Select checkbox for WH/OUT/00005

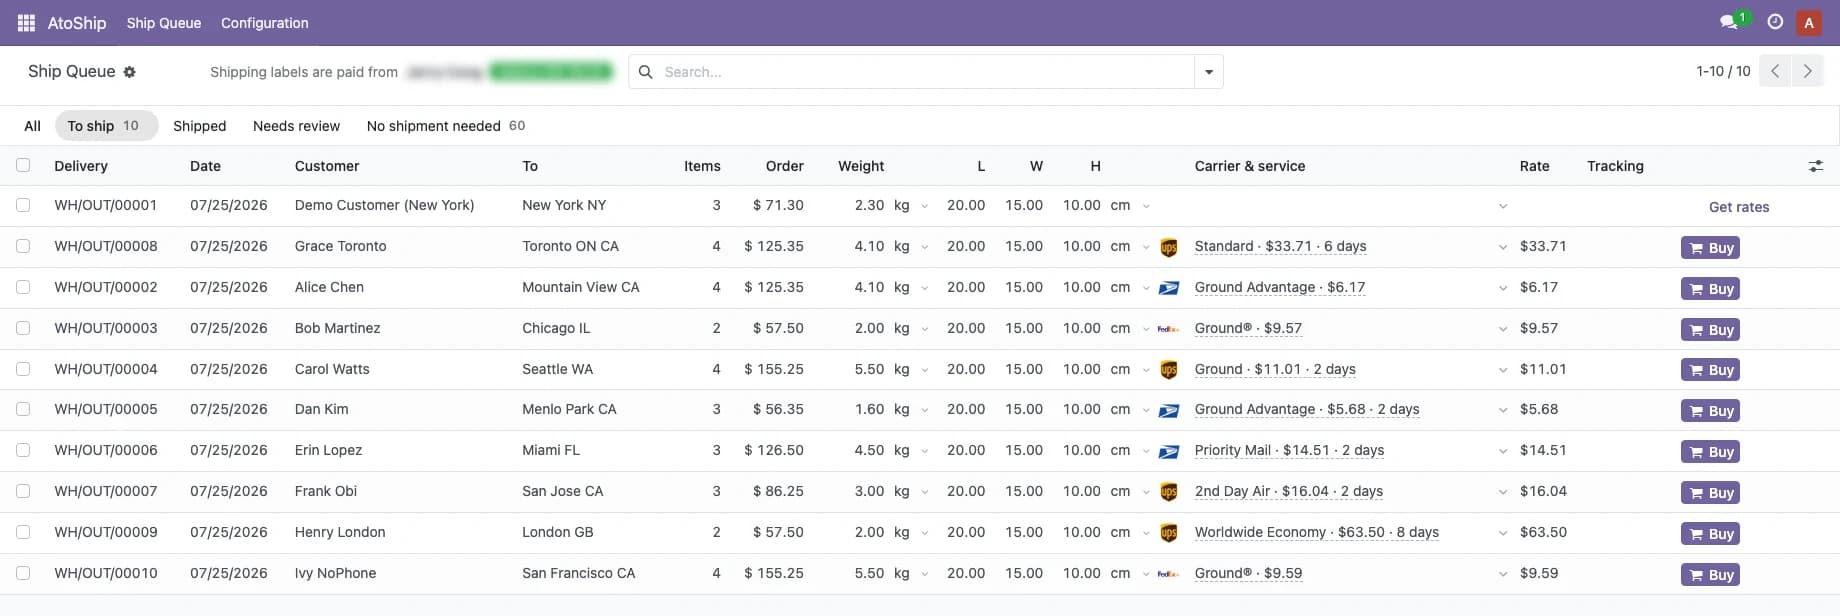pyautogui.click(x=23, y=409)
